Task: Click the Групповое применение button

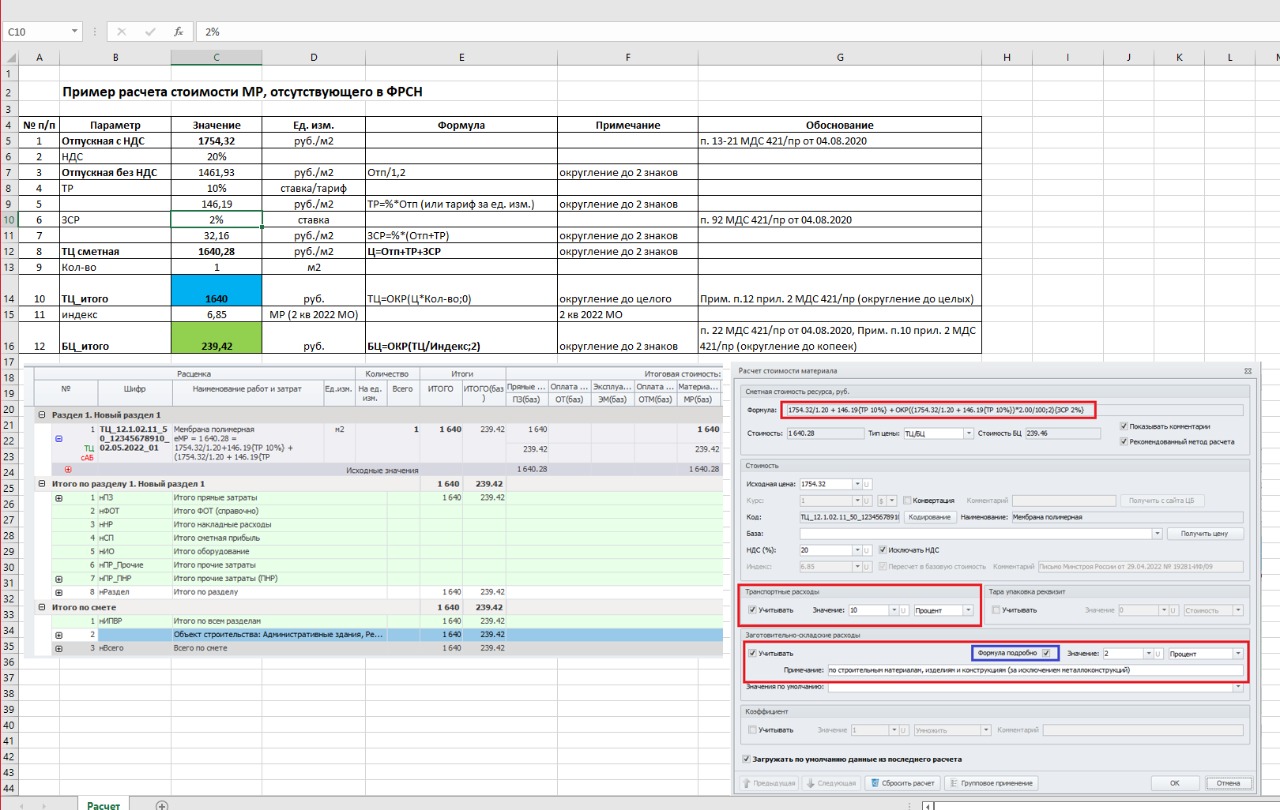Action: click(991, 782)
